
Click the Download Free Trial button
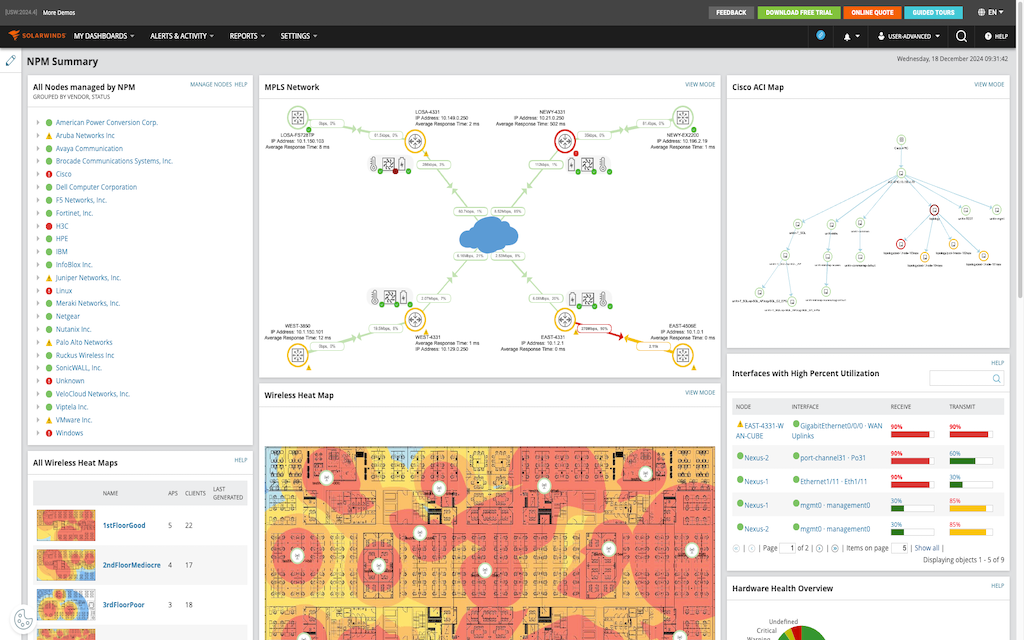tap(799, 12)
